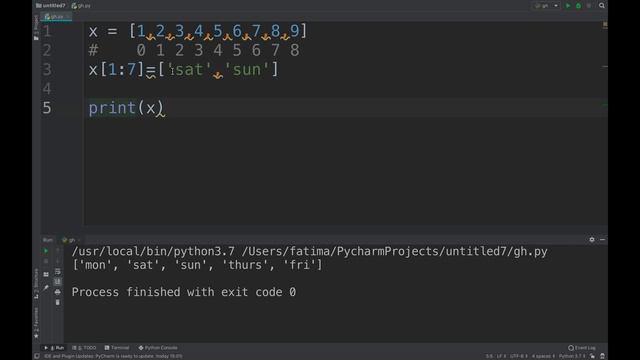Click cursor position indicator in status bar
Screen dimensions: 640x360
[x=489, y=356]
